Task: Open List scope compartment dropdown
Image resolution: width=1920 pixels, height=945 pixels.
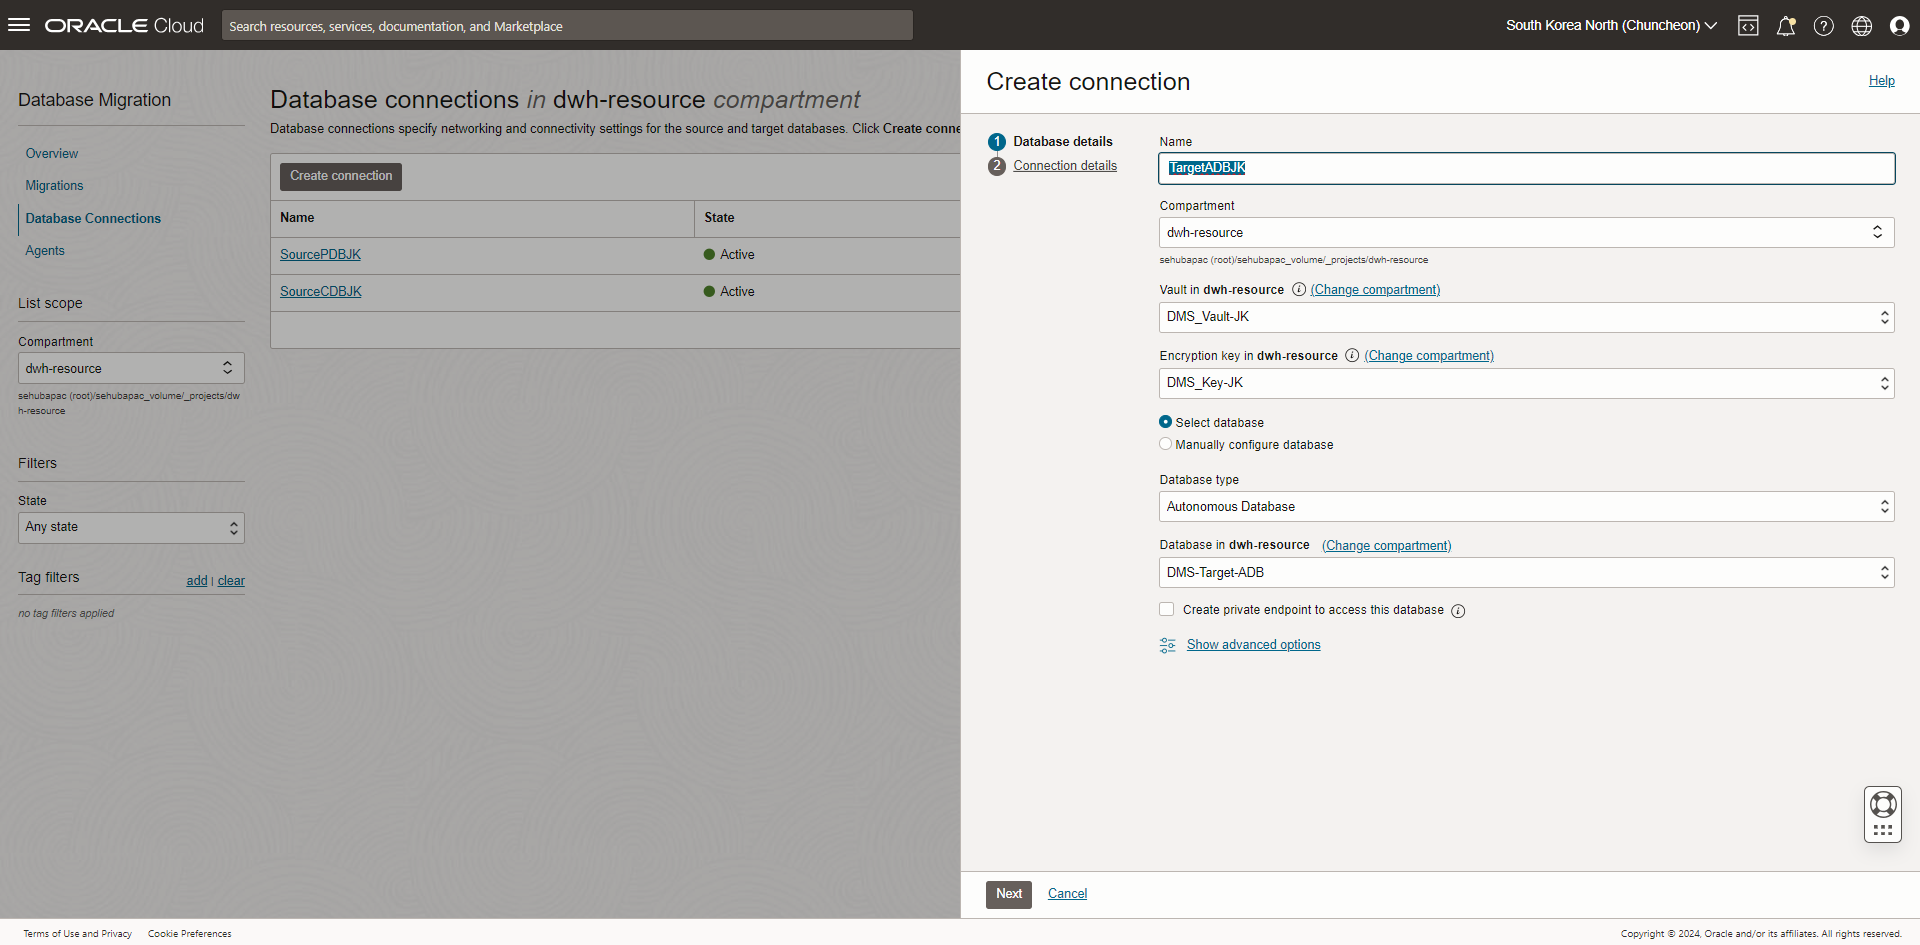Action: point(131,368)
